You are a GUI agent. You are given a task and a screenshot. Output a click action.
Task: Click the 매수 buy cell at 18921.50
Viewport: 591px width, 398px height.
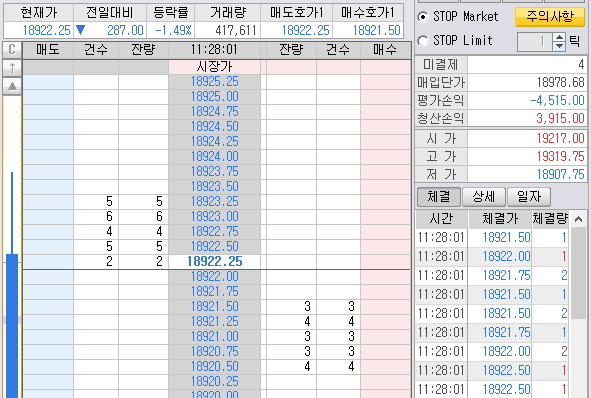click(x=385, y=307)
